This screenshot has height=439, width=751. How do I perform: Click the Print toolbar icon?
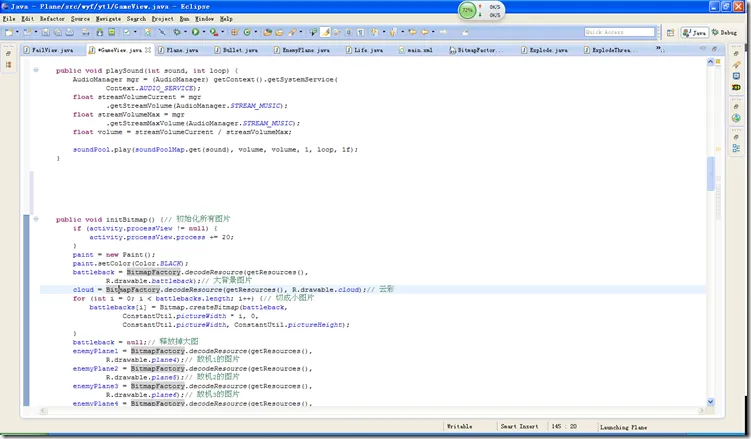(69, 32)
